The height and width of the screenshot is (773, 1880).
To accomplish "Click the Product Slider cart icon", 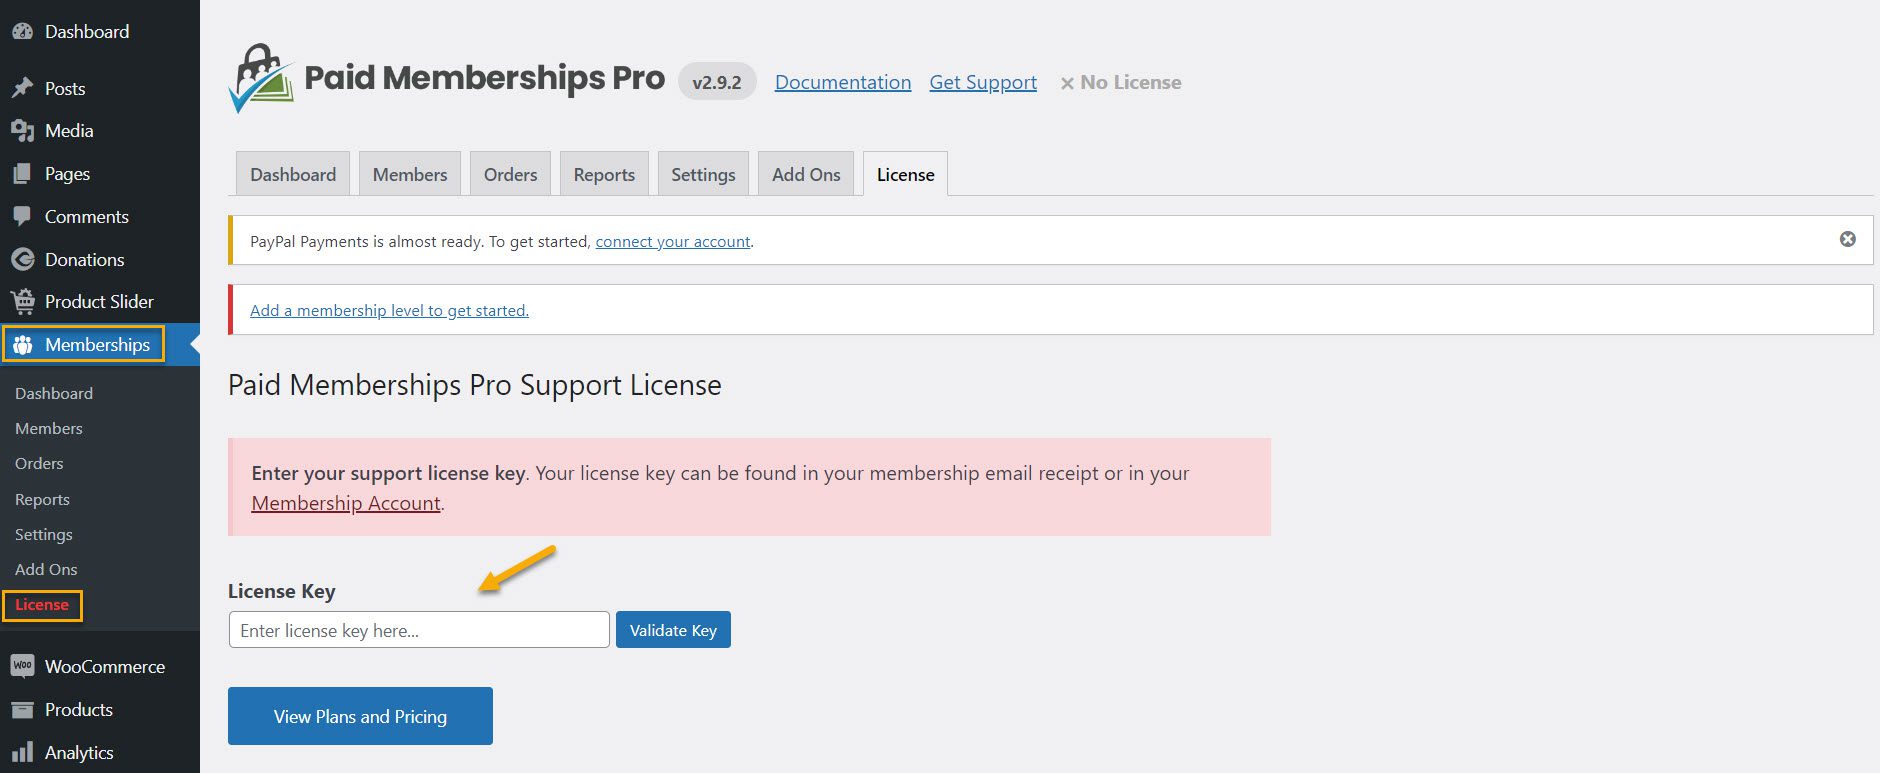I will point(22,301).
